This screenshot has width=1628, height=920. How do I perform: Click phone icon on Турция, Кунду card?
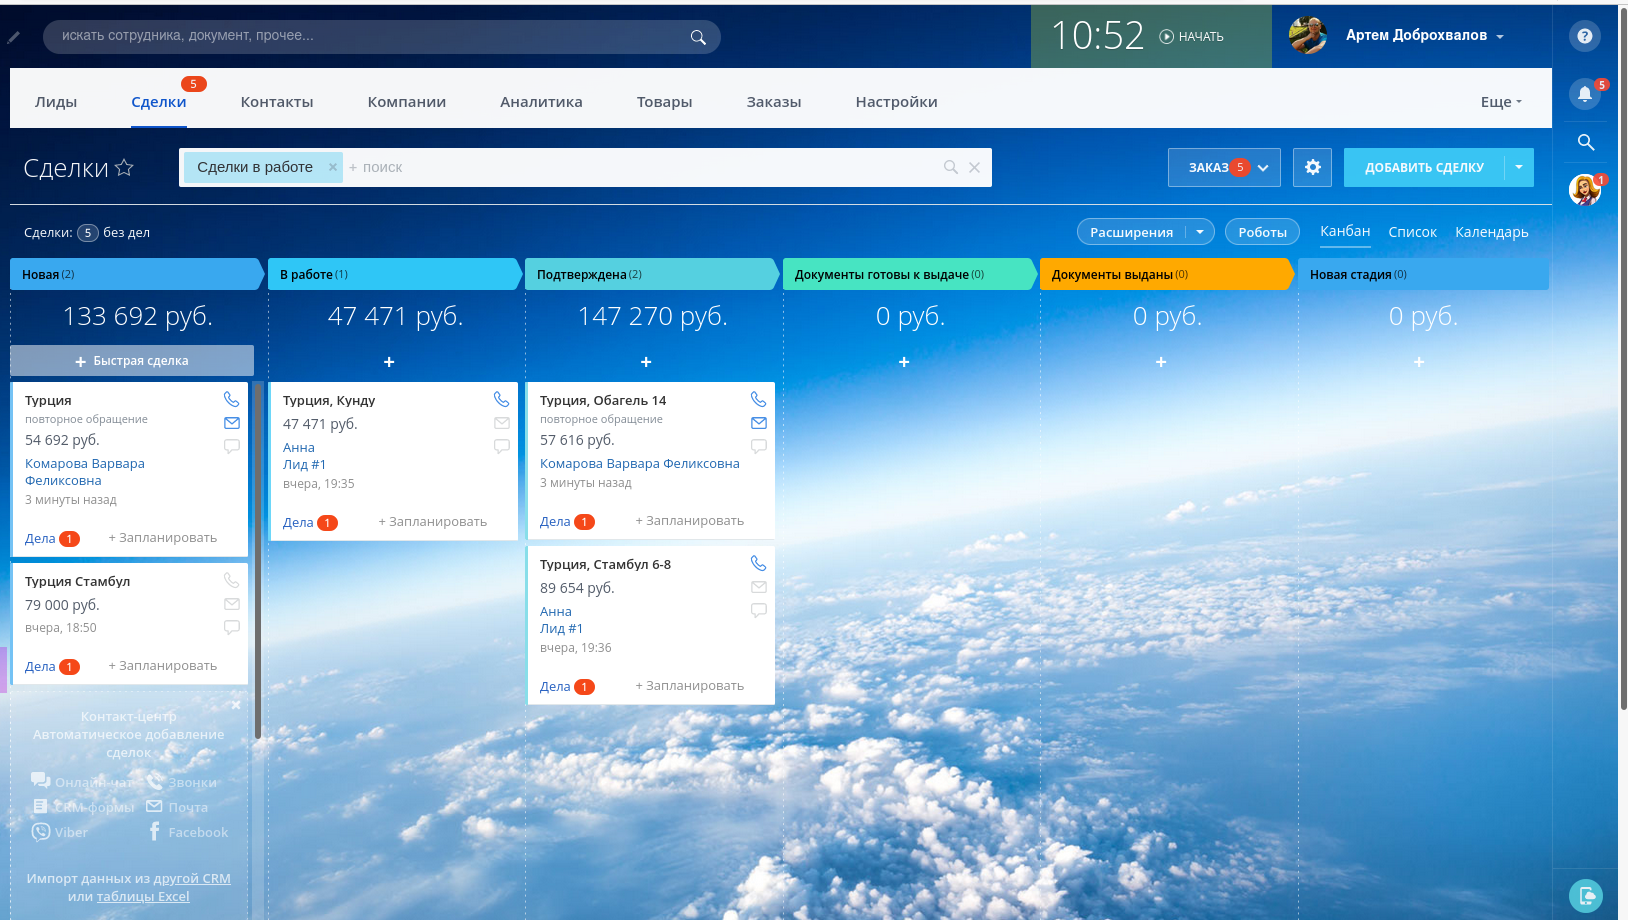point(502,399)
